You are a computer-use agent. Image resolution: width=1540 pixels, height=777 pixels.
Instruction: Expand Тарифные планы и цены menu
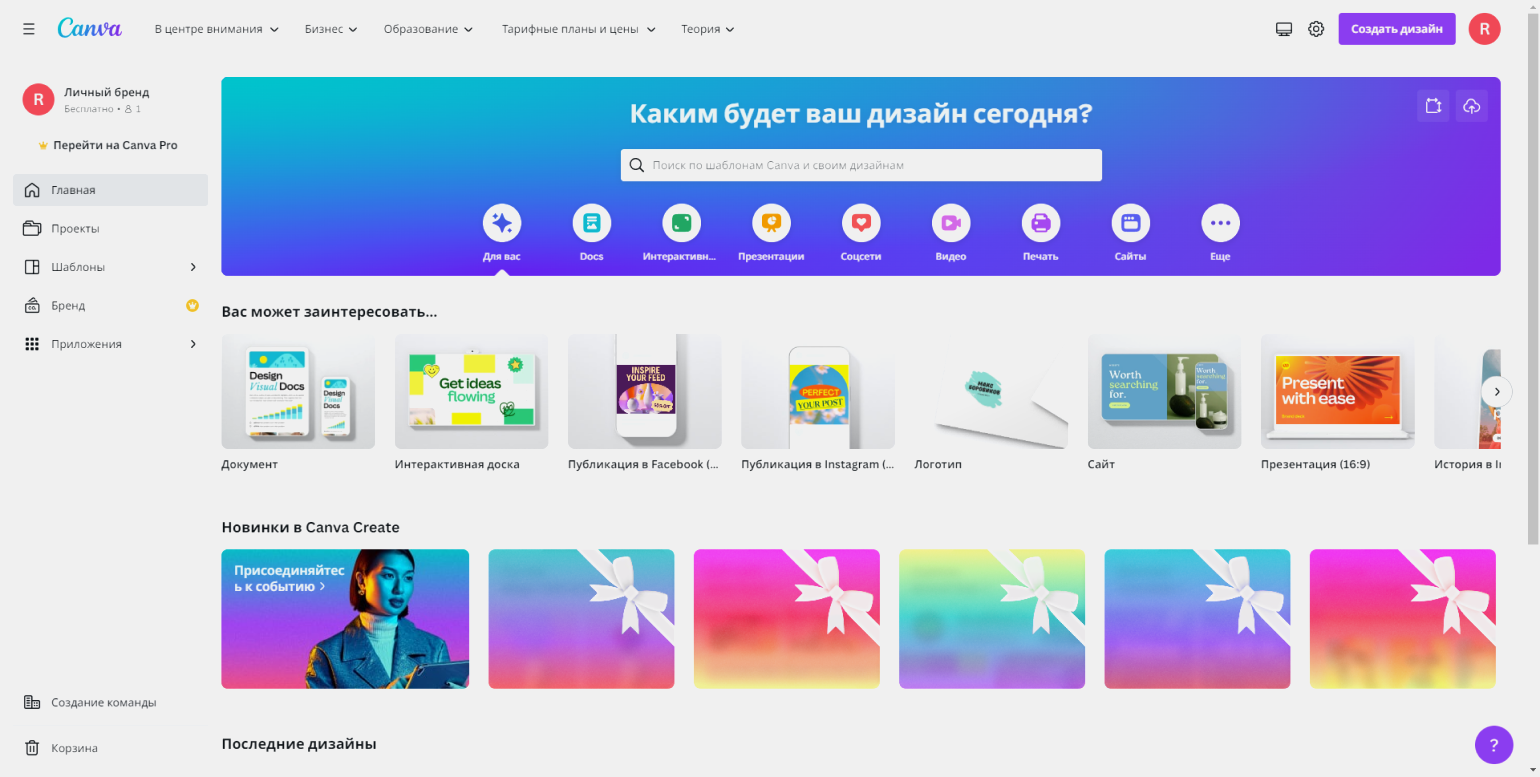(x=579, y=29)
